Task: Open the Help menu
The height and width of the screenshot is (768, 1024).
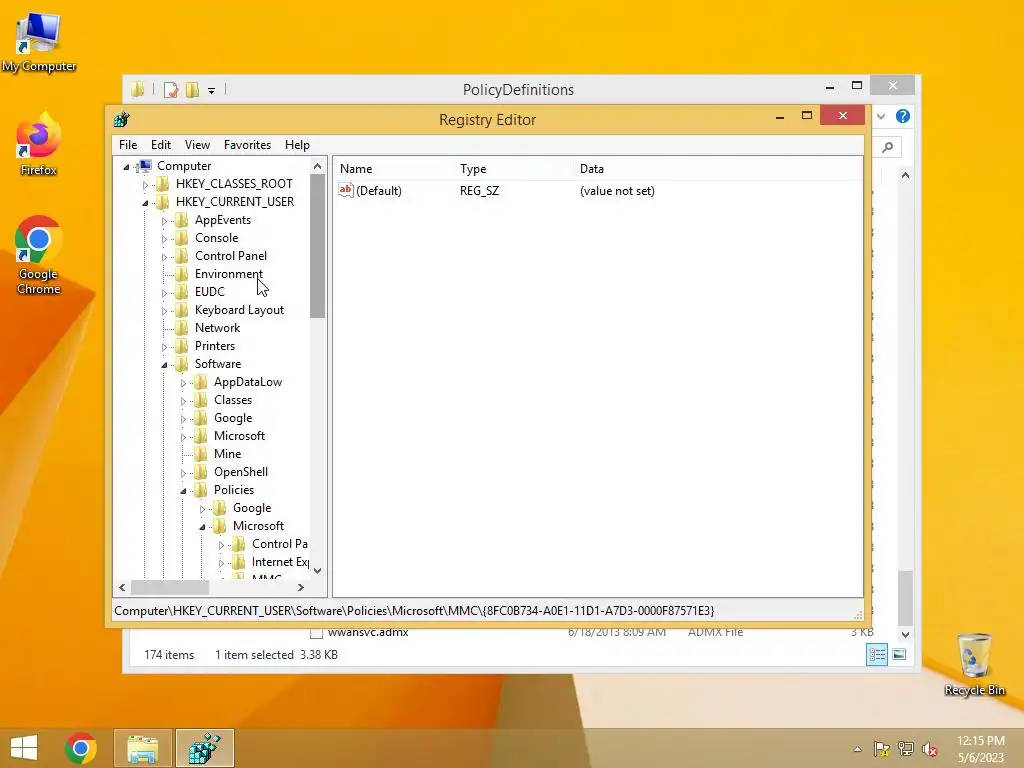Action: coord(297,145)
